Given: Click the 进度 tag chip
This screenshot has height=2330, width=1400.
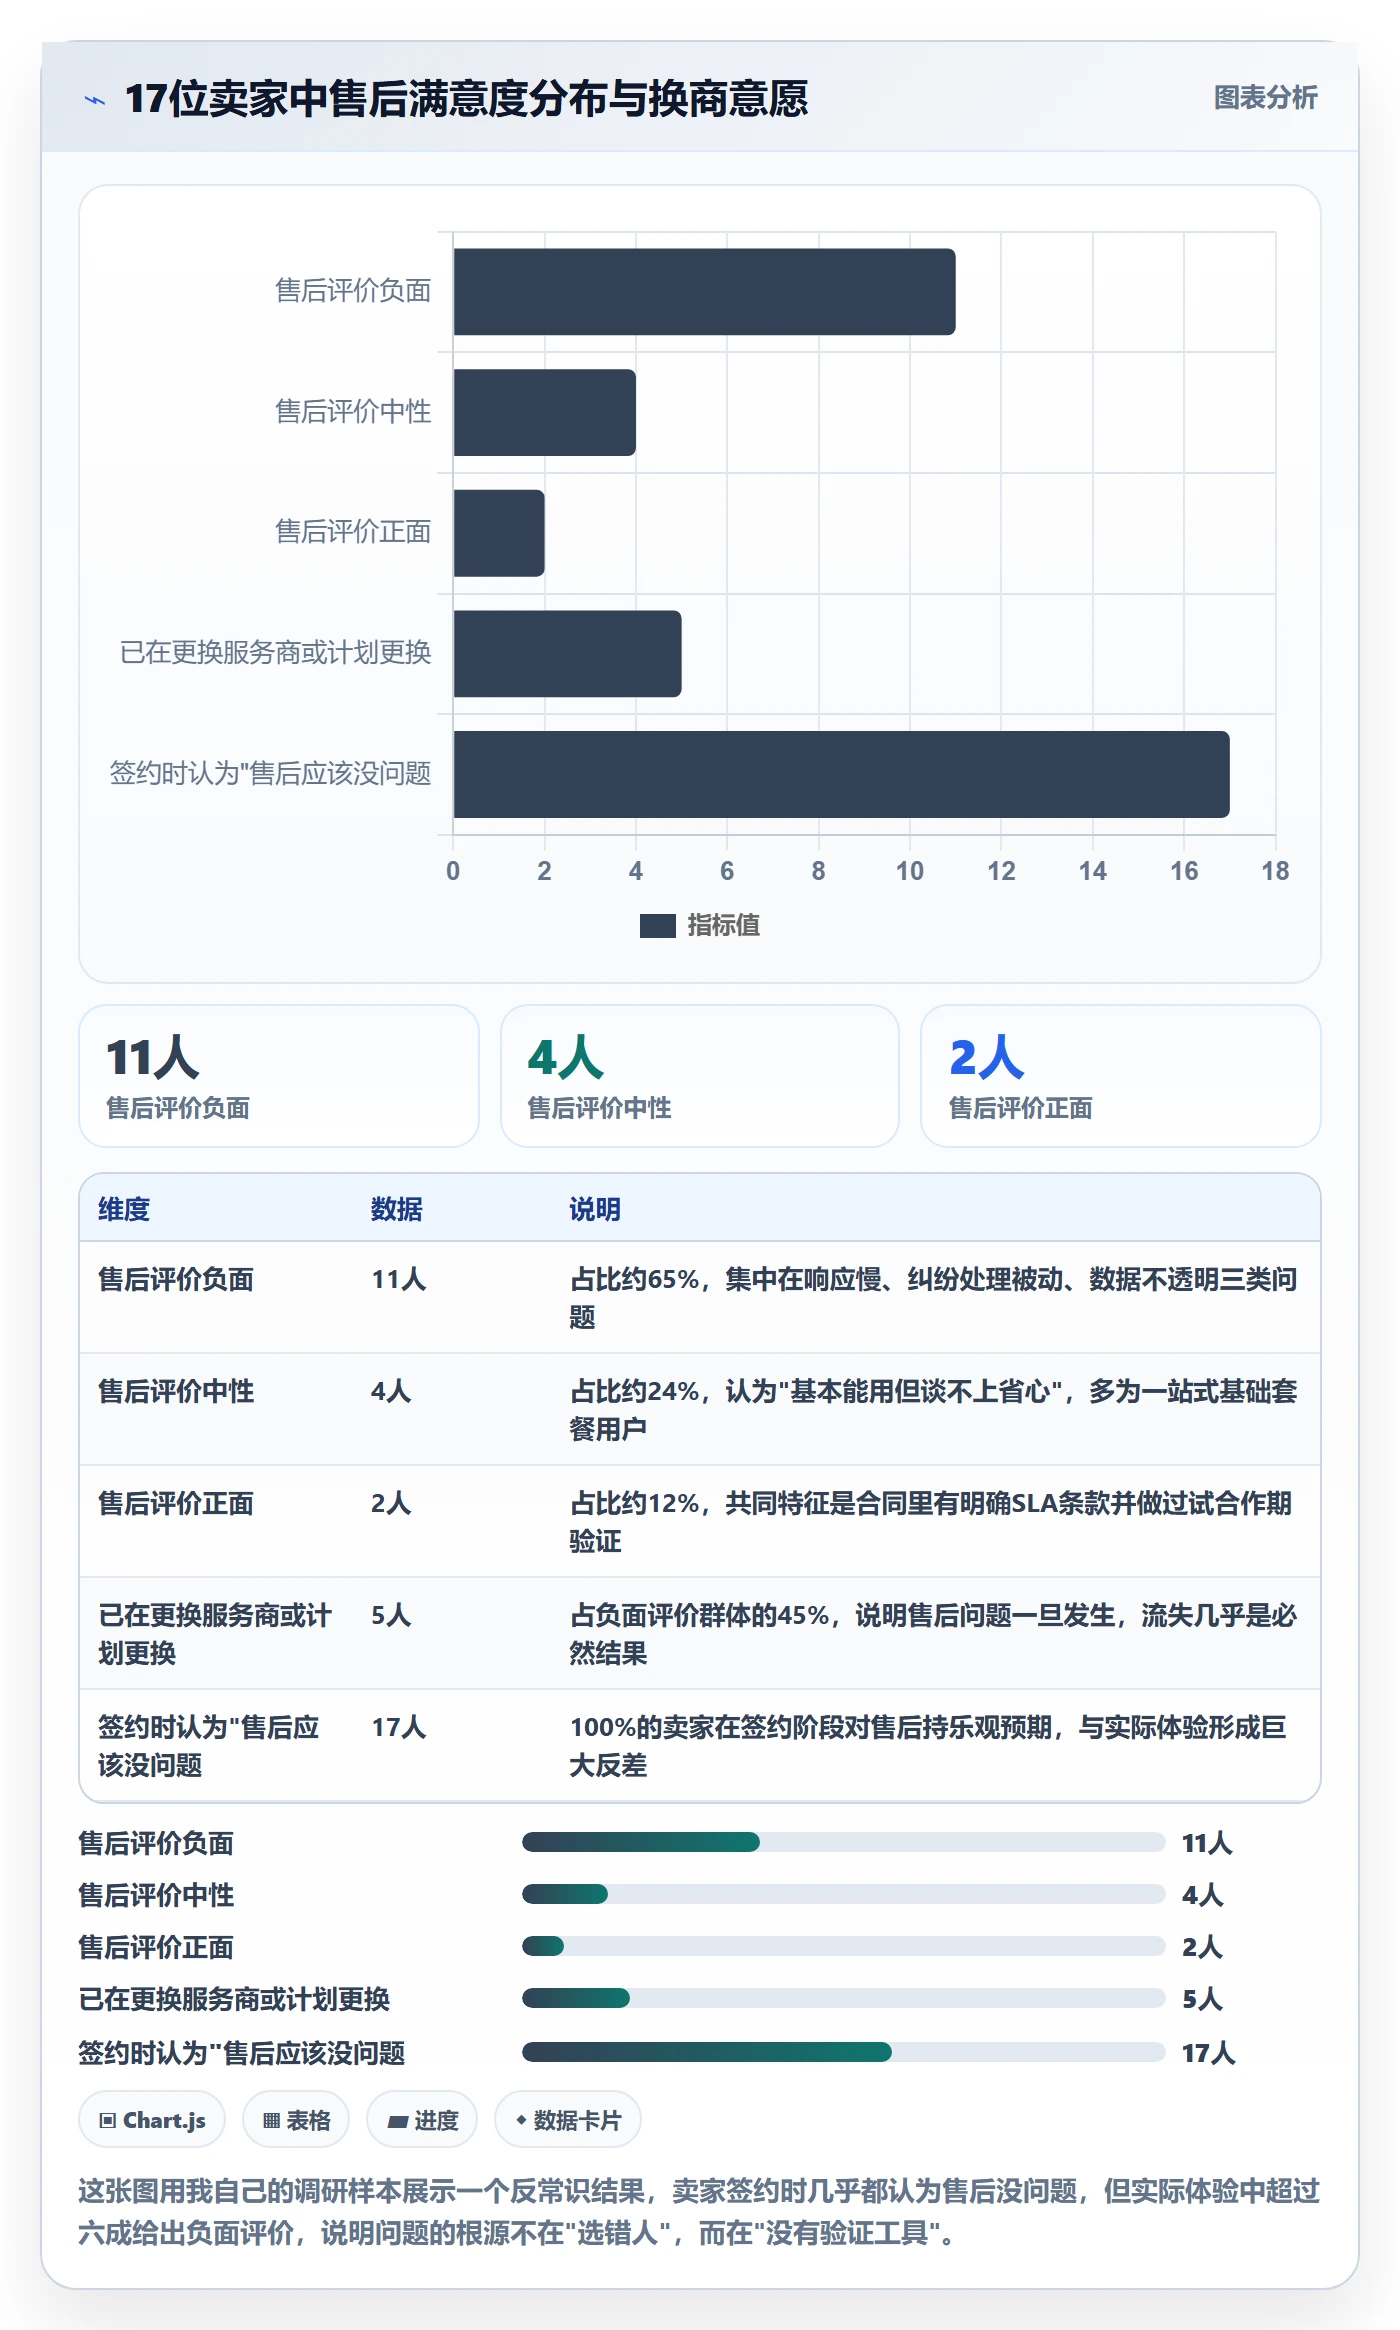Looking at the screenshot, I should pos(422,2120).
